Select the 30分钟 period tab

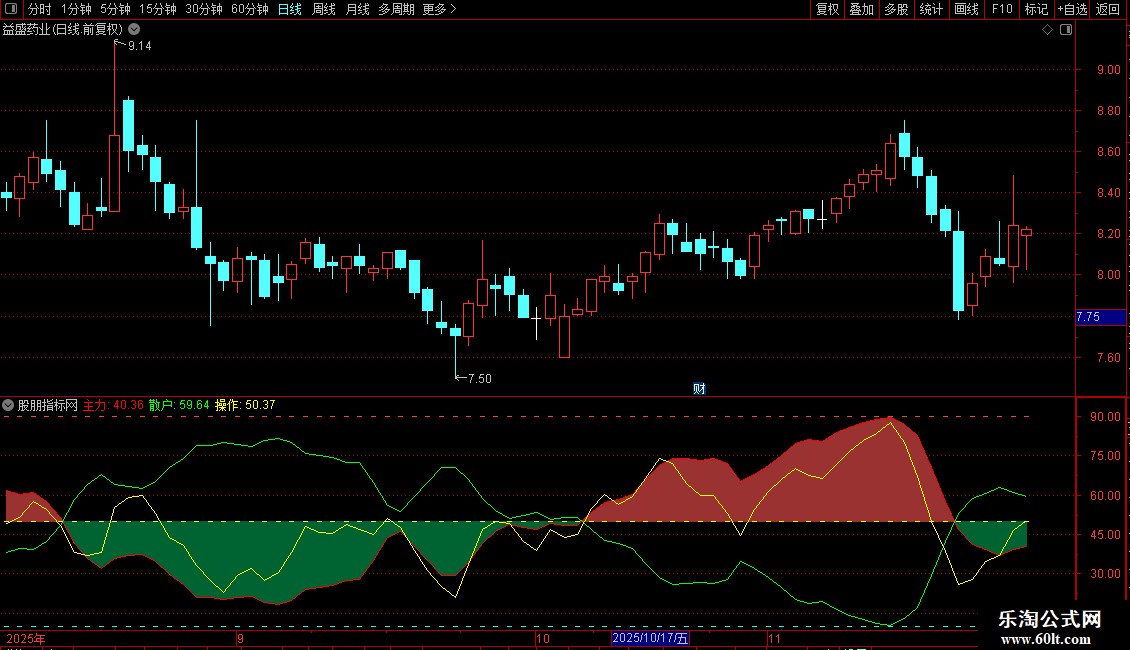(x=203, y=9)
